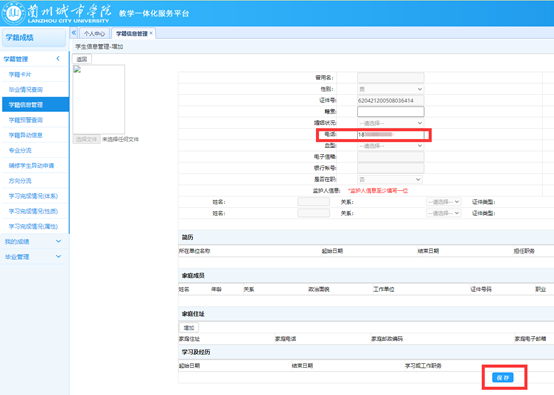Click the 增加 button under 家庭住址
The image size is (554, 395).
coord(189,328)
